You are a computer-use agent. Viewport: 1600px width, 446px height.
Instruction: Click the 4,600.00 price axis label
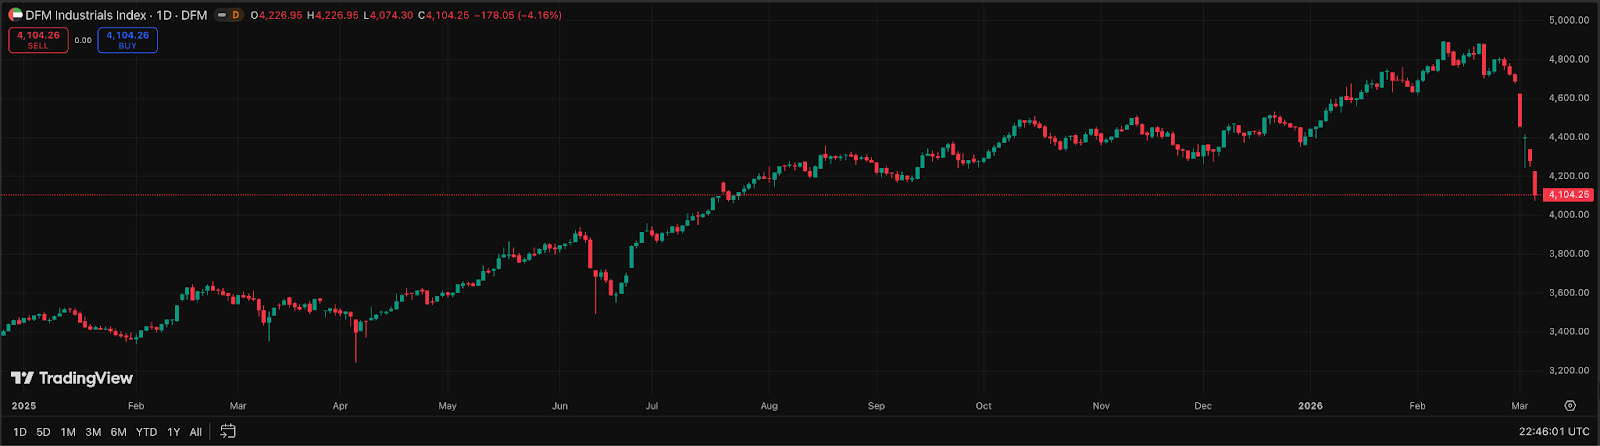click(1568, 98)
